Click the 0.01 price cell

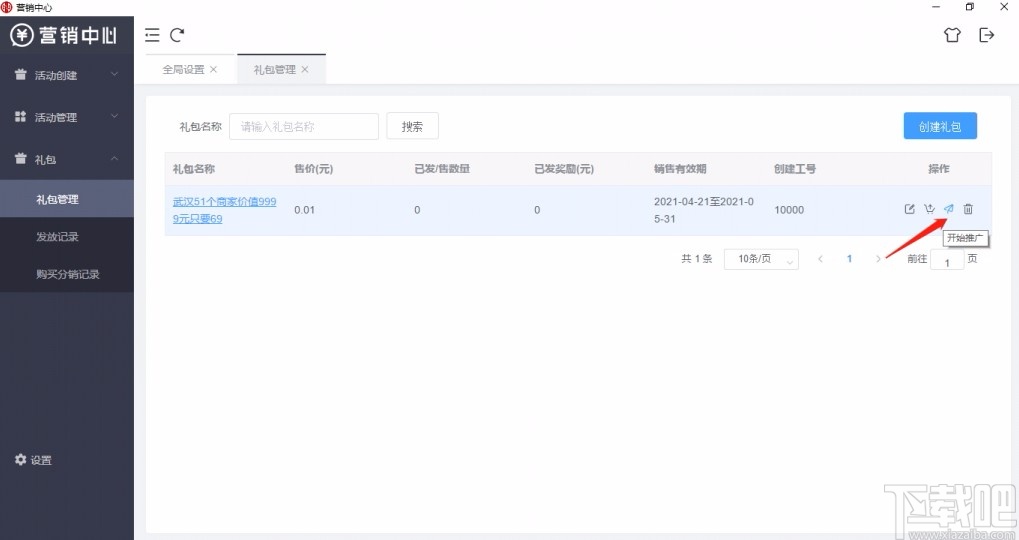[304, 210]
